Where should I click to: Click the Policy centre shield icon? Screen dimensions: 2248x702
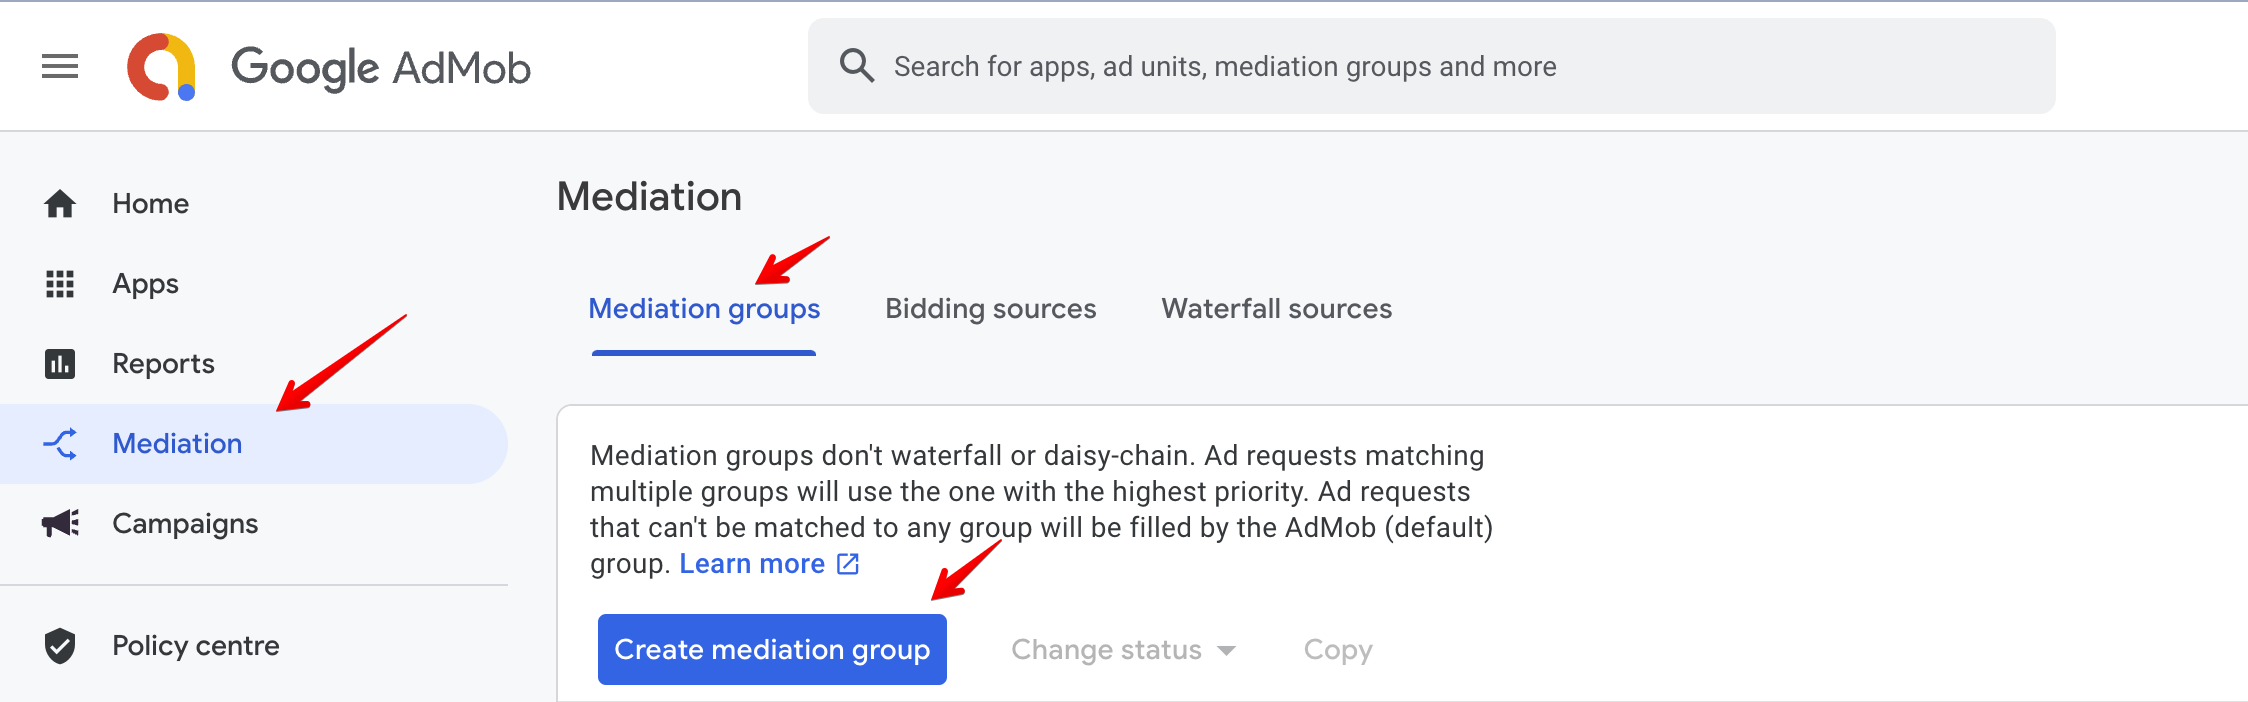pyautogui.click(x=60, y=646)
